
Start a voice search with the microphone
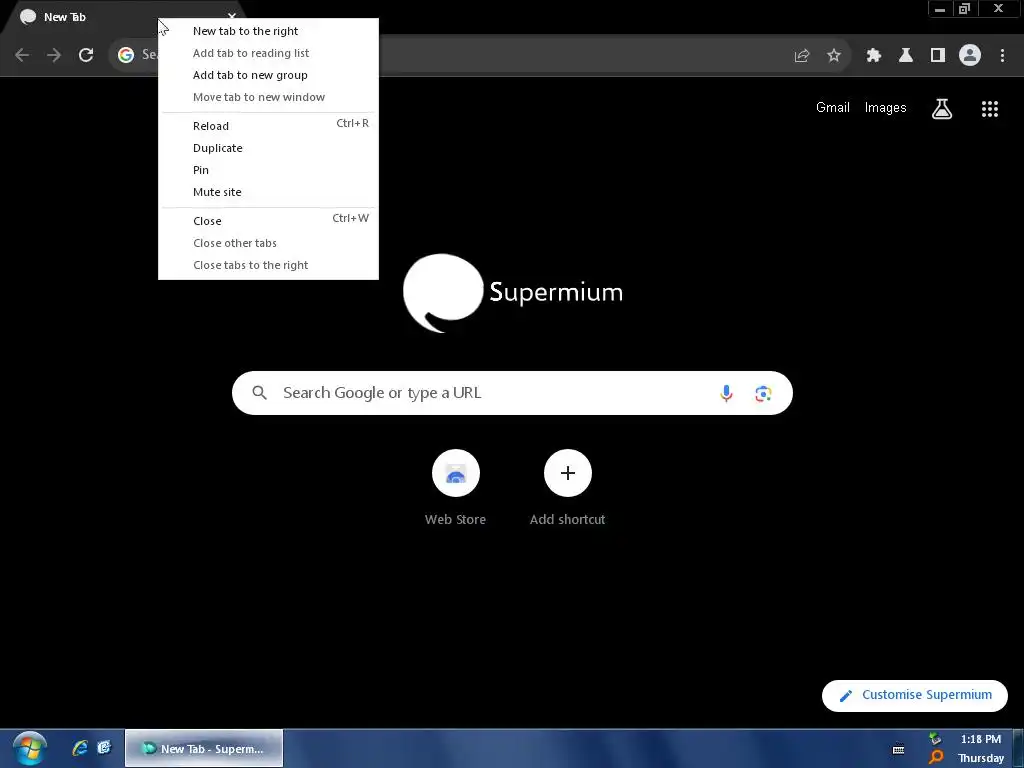pos(726,393)
